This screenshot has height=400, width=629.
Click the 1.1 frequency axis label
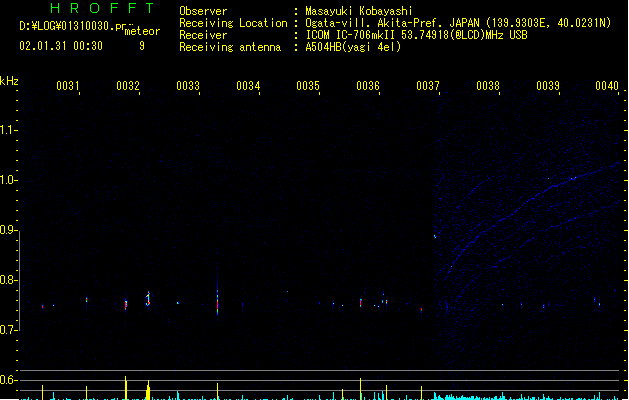[8, 130]
